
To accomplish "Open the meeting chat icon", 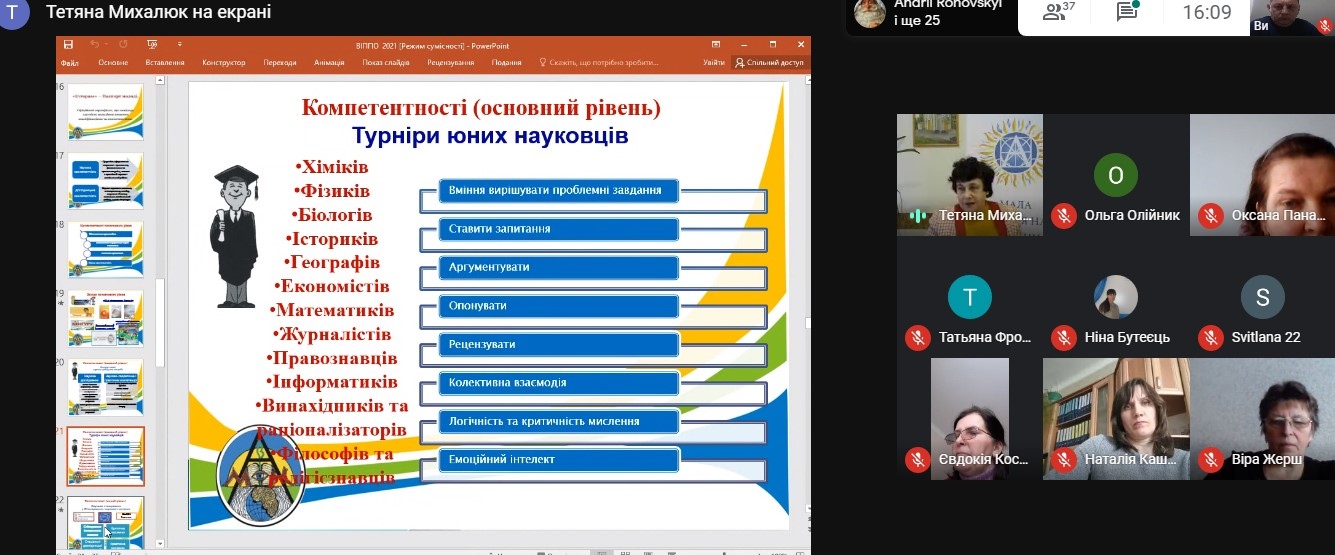I will click(1127, 12).
